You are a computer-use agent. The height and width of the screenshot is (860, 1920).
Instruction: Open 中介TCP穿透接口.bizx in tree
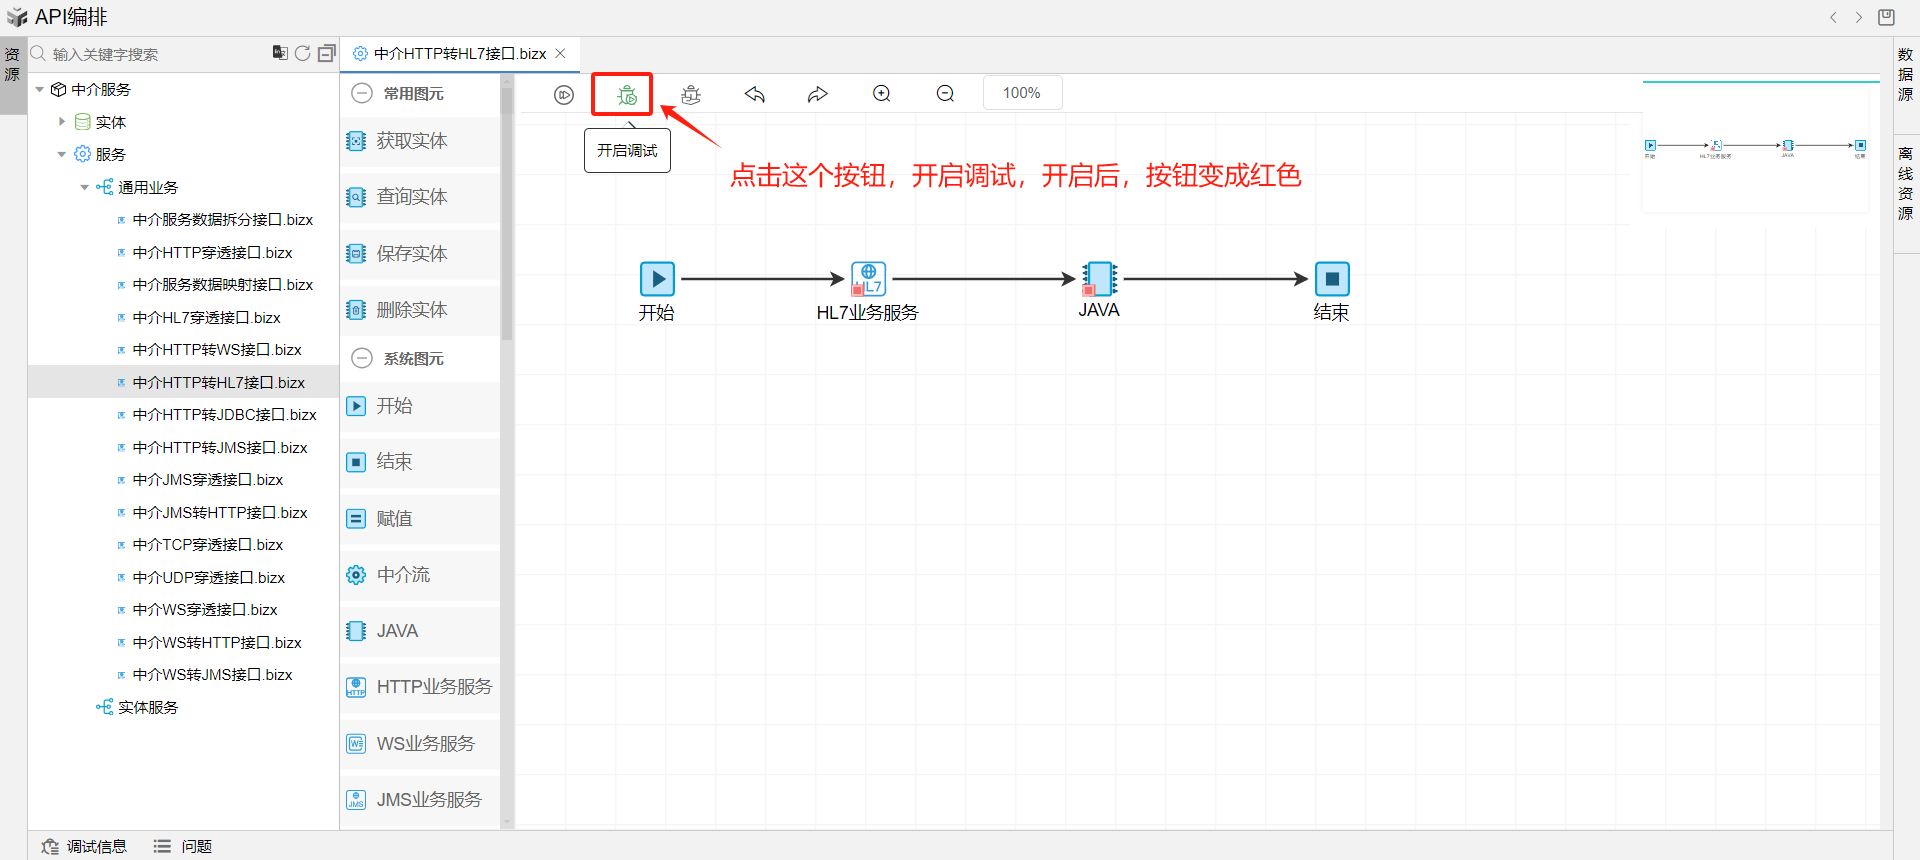click(208, 545)
